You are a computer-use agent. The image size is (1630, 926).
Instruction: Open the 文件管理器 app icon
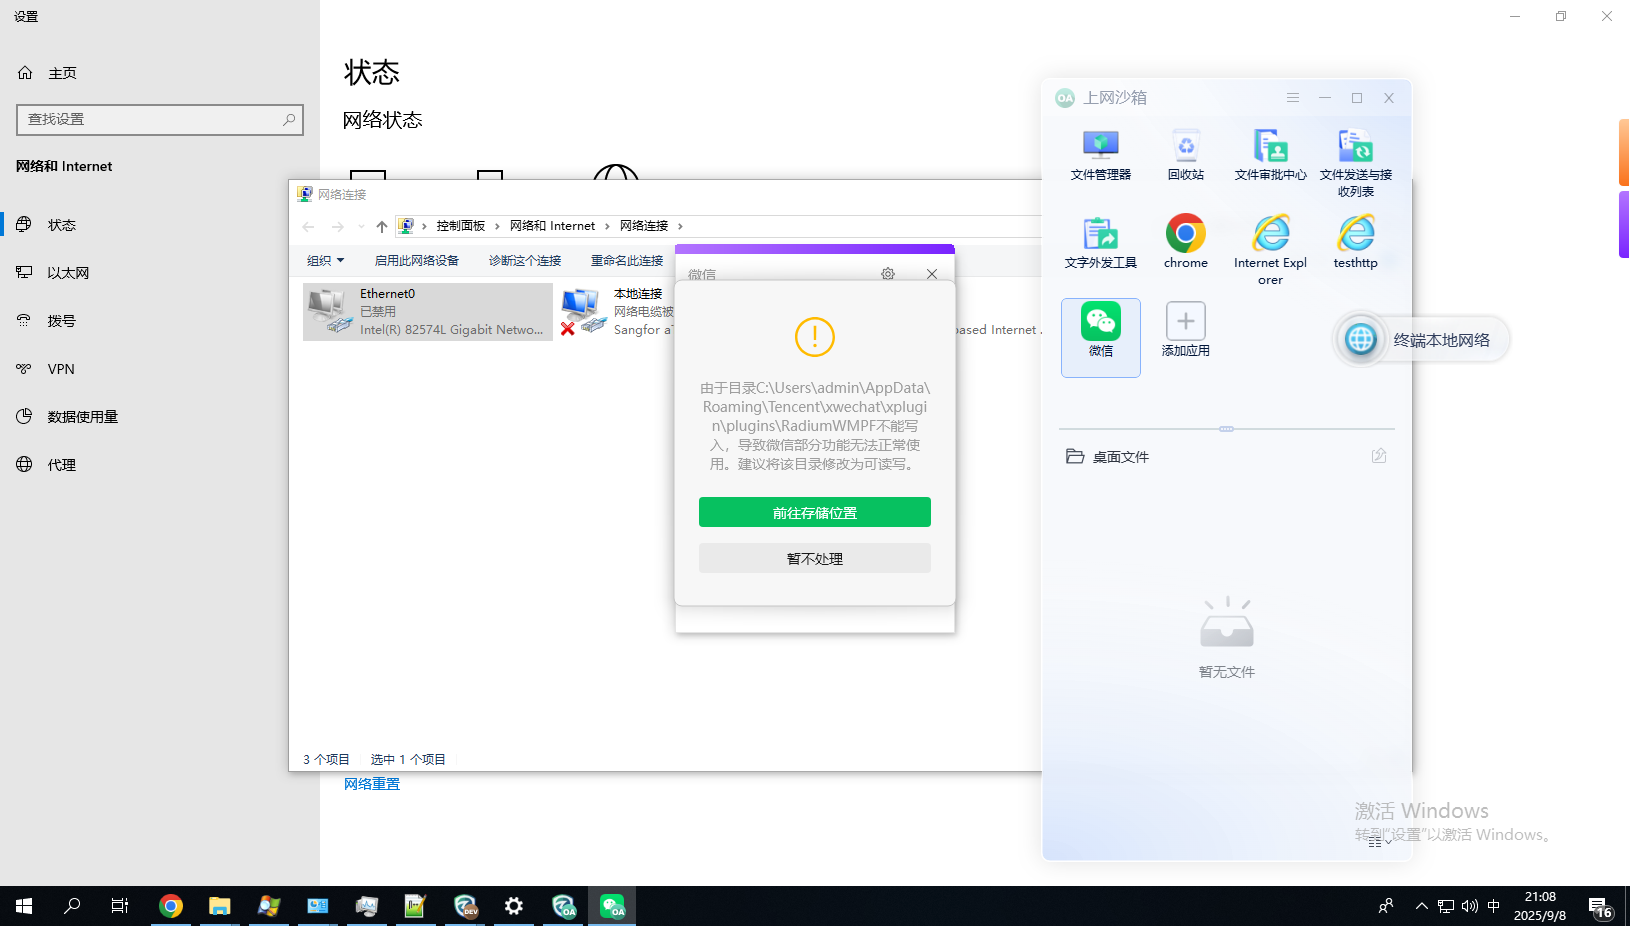(1100, 147)
